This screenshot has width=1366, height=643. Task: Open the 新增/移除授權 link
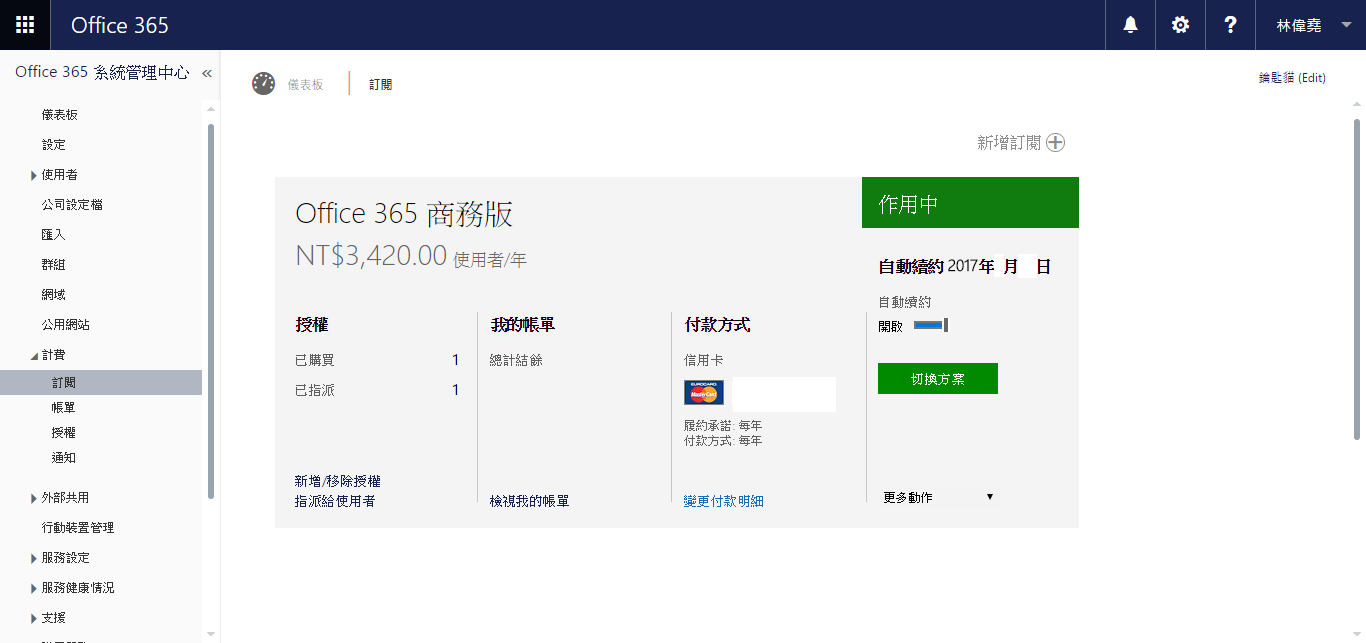coord(338,482)
